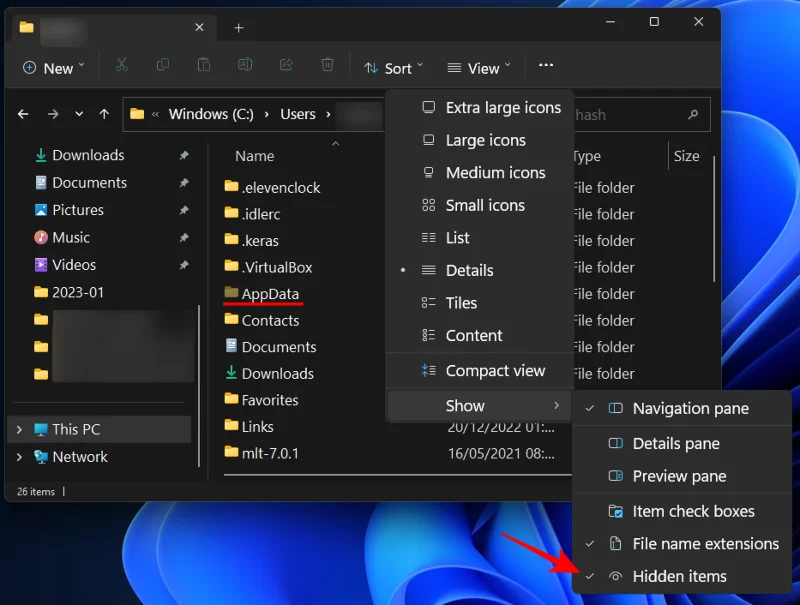Open Videos in navigation pane
The image size is (800, 605).
click(x=65, y=265)
